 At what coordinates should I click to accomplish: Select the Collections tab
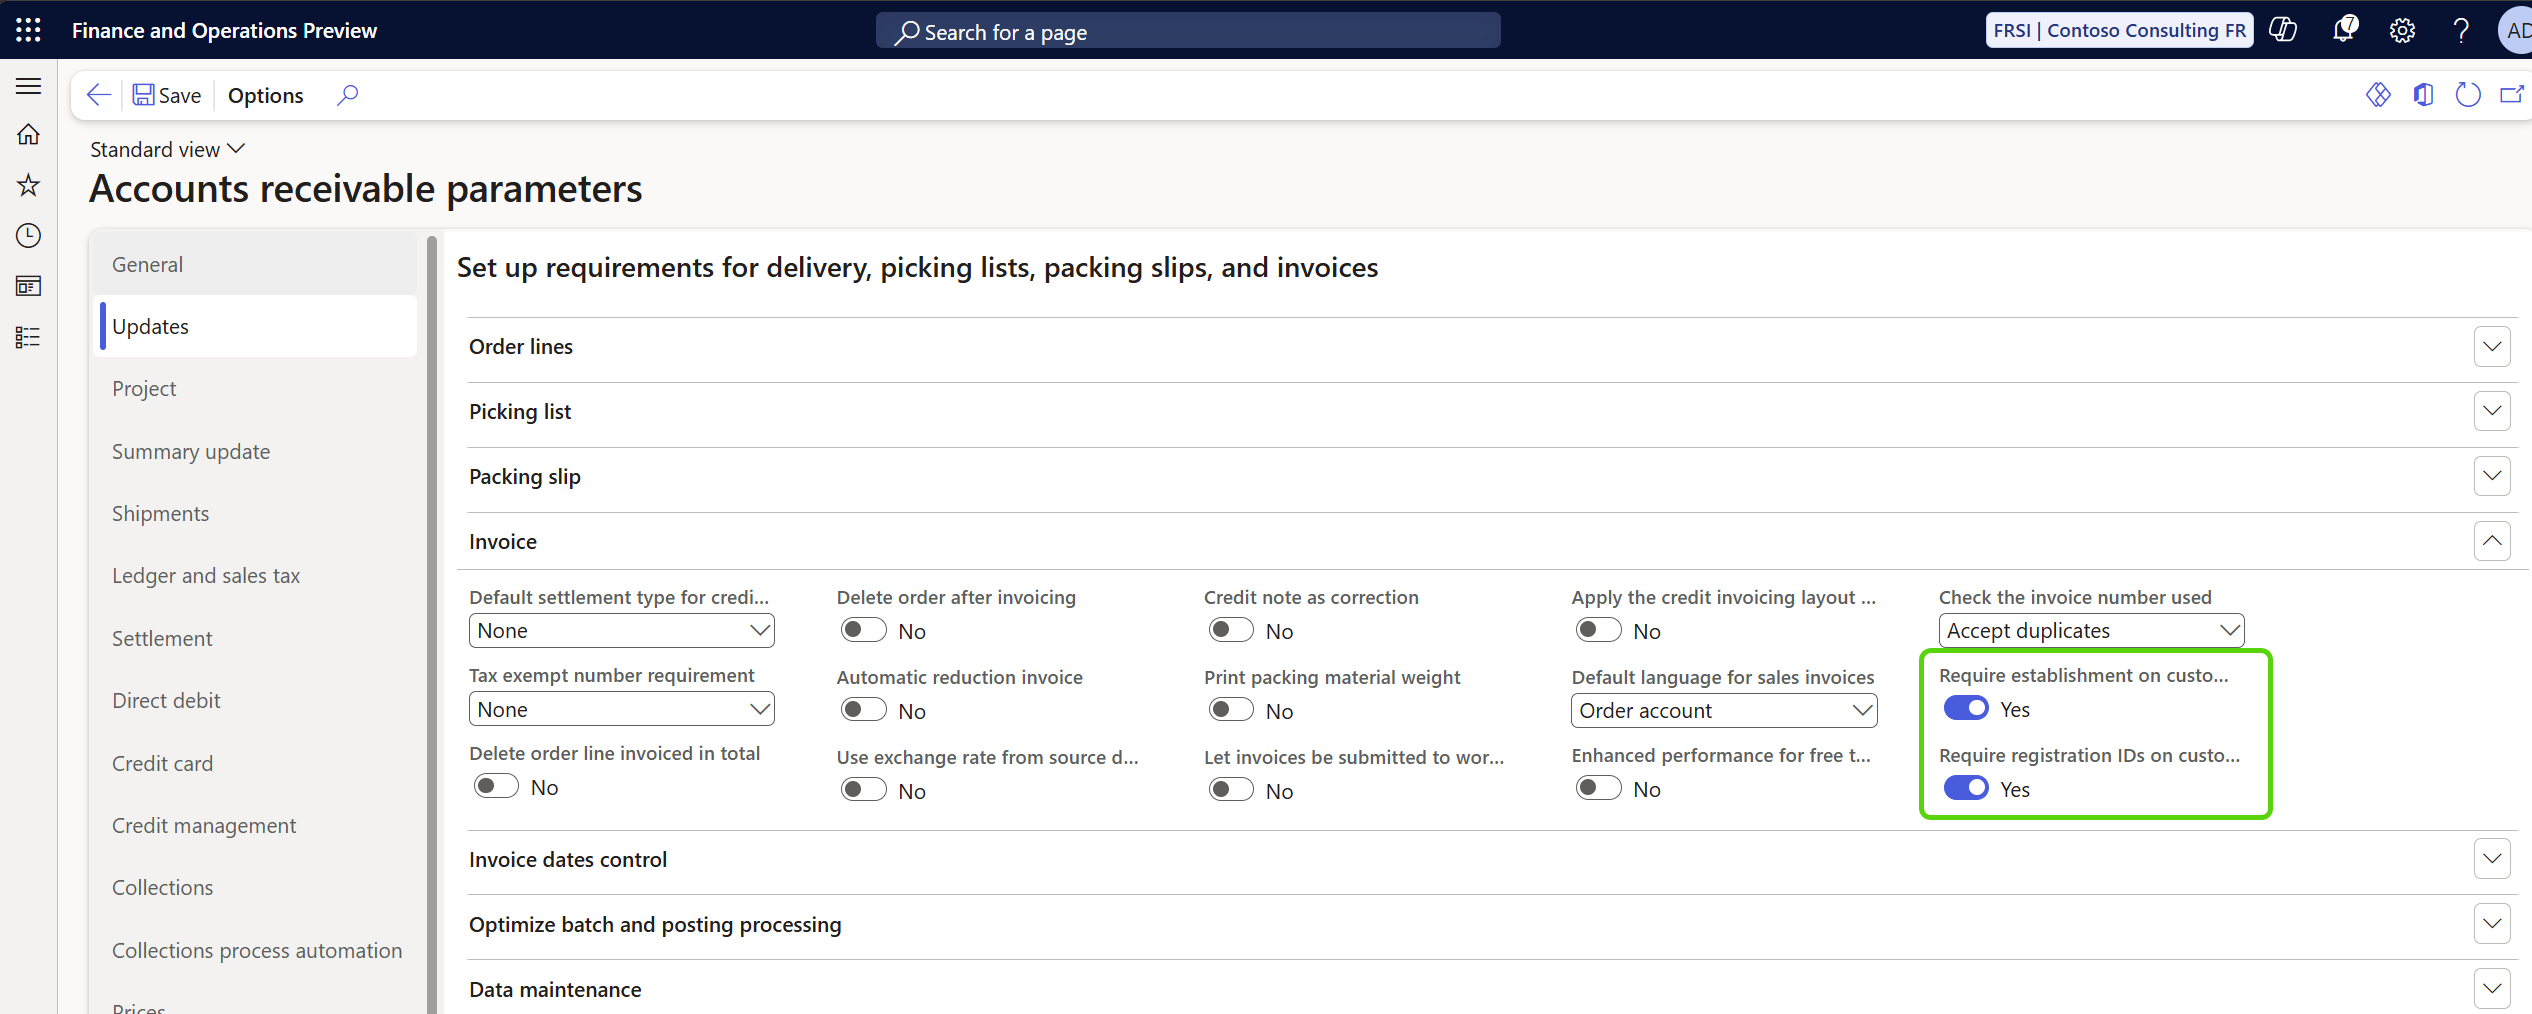(256, 887)
